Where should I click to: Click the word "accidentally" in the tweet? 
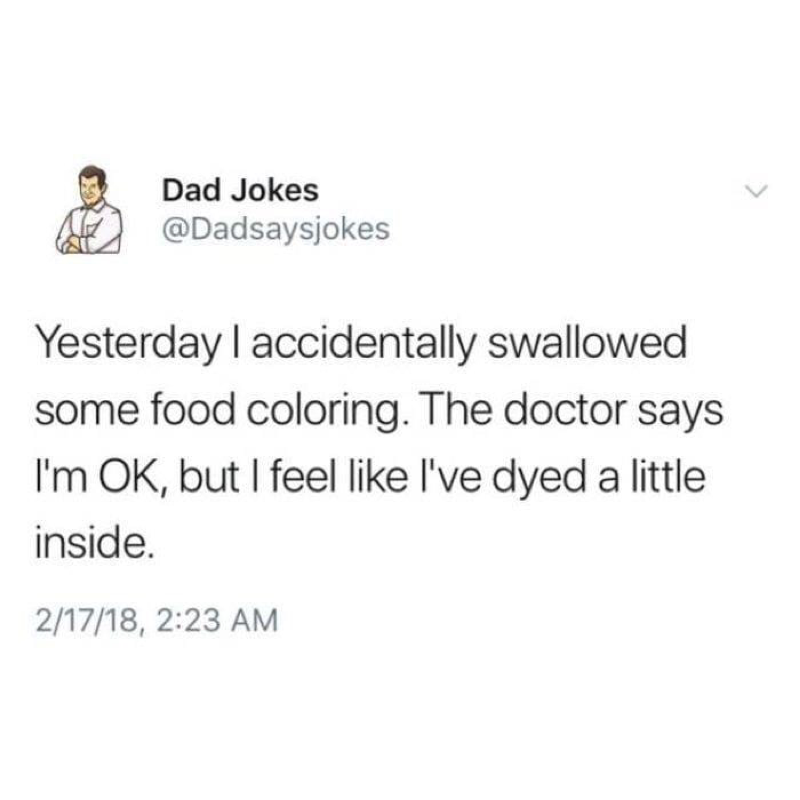click(364, 344)
